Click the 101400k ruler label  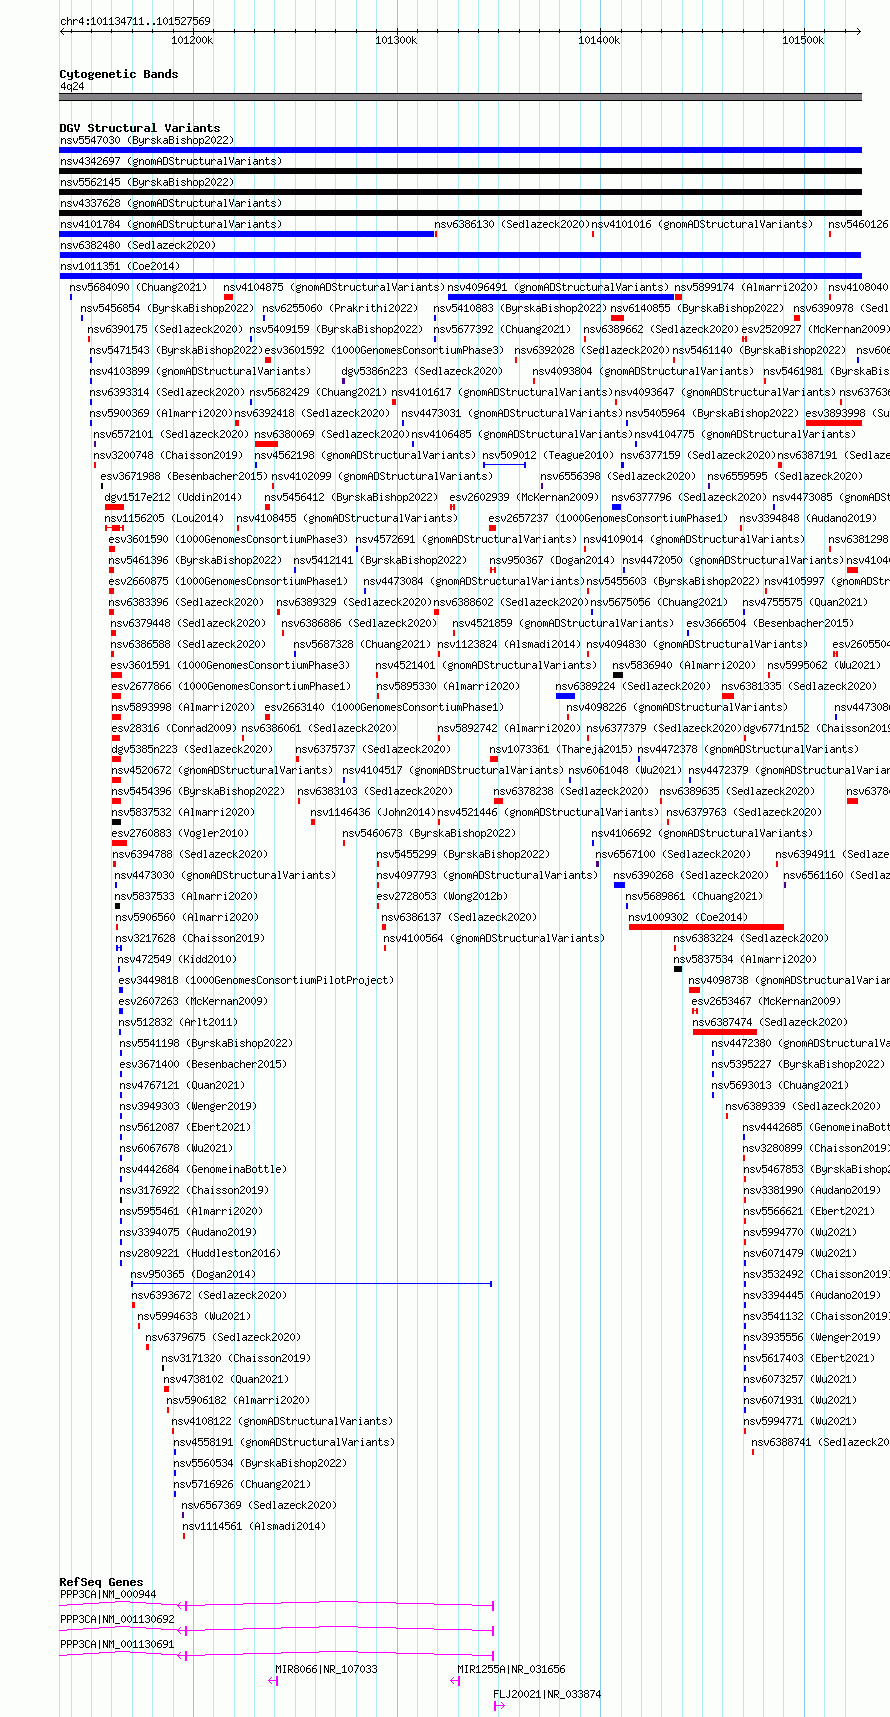click(599, 40)
